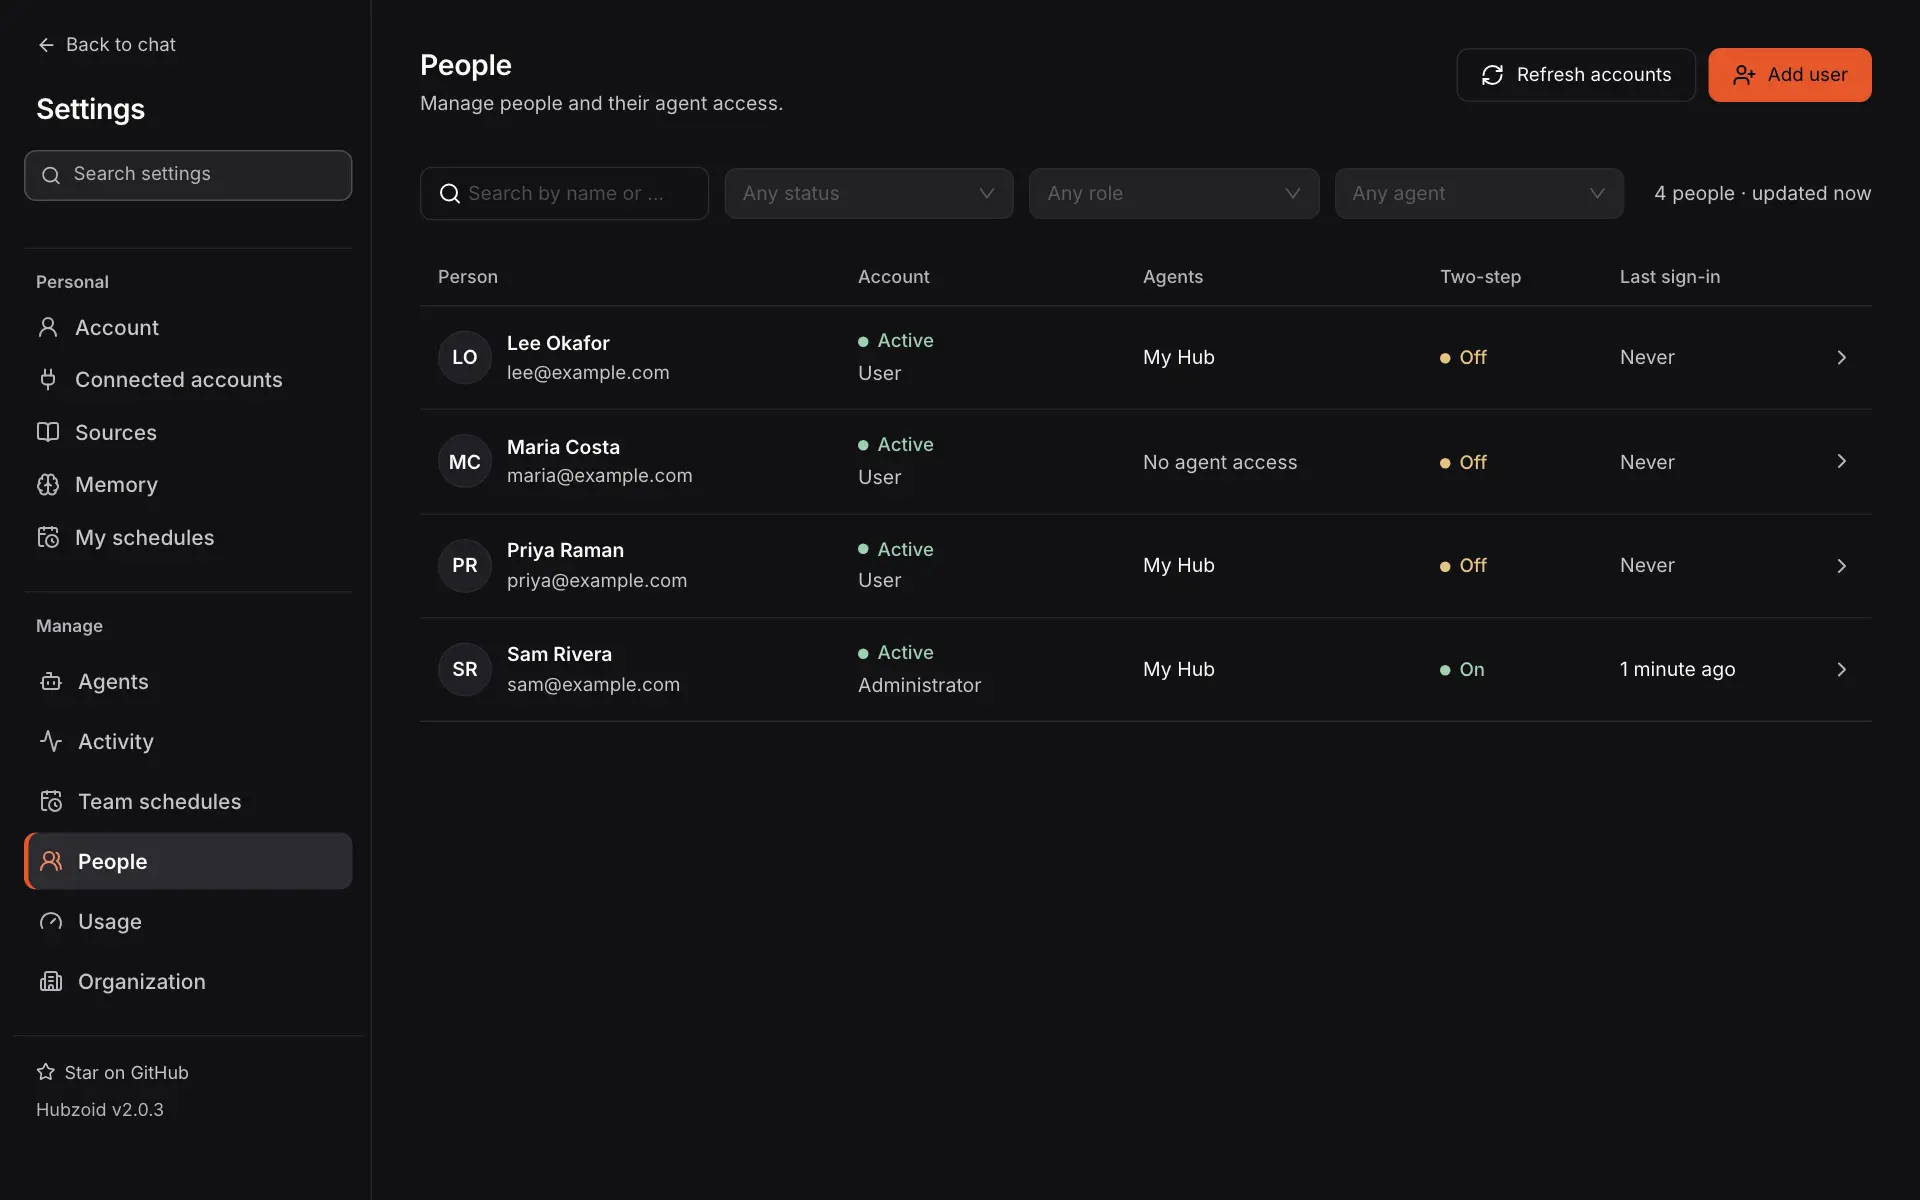The image size is (1920, 1200).
Task: Click the Add user button
Action: coord(1789,75)
